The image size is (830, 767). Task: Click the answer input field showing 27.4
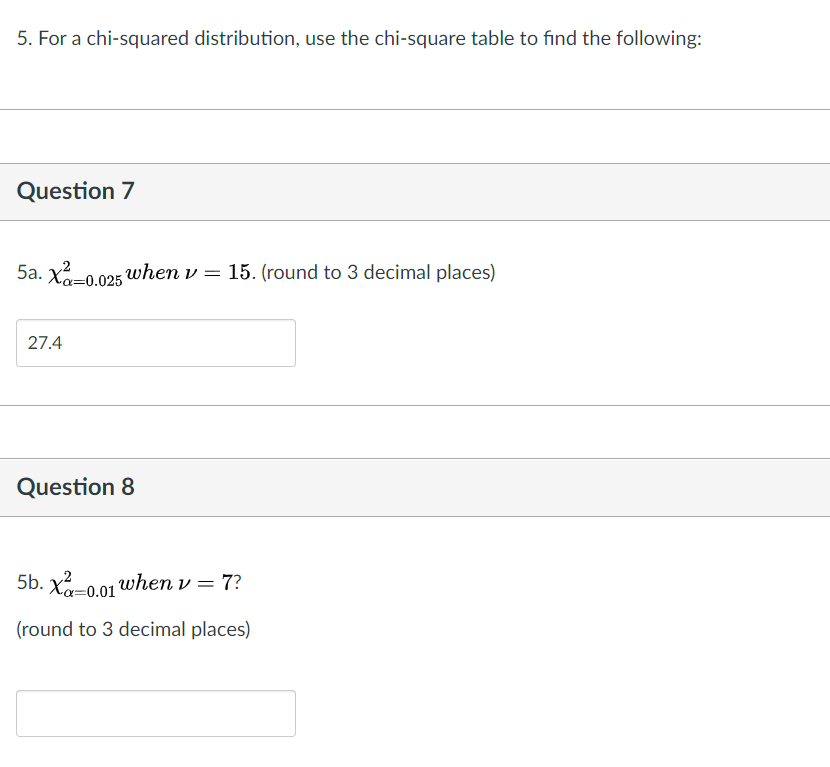(155, 342)
